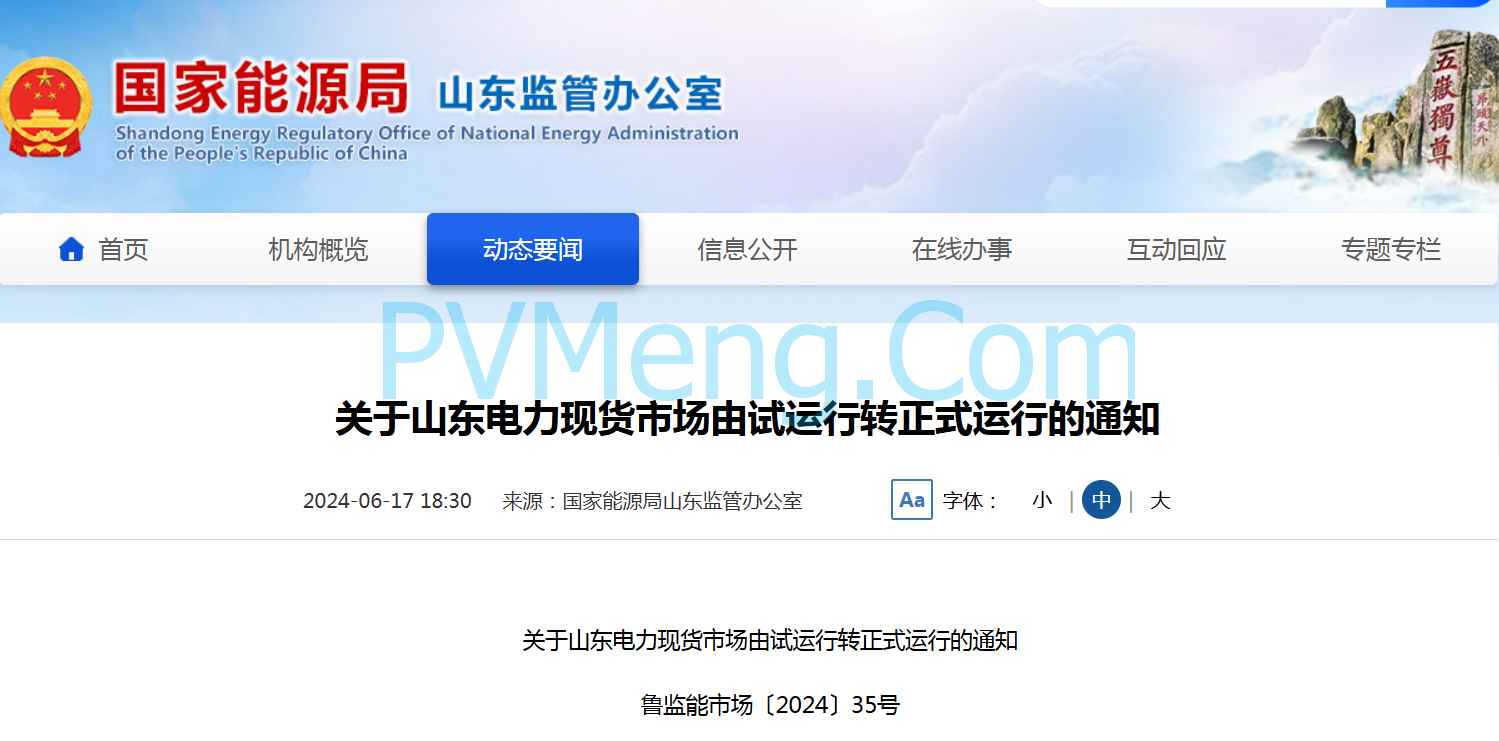The image size is (1499, 741).
Task: Click the national emblem logo
Action: pos(46,108)
